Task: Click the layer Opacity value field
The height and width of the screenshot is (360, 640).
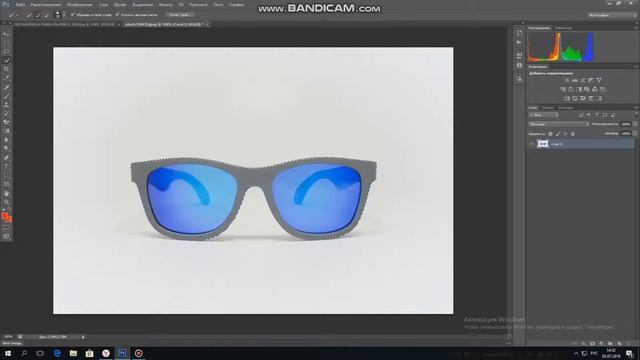Action: [x=626, y=124]
